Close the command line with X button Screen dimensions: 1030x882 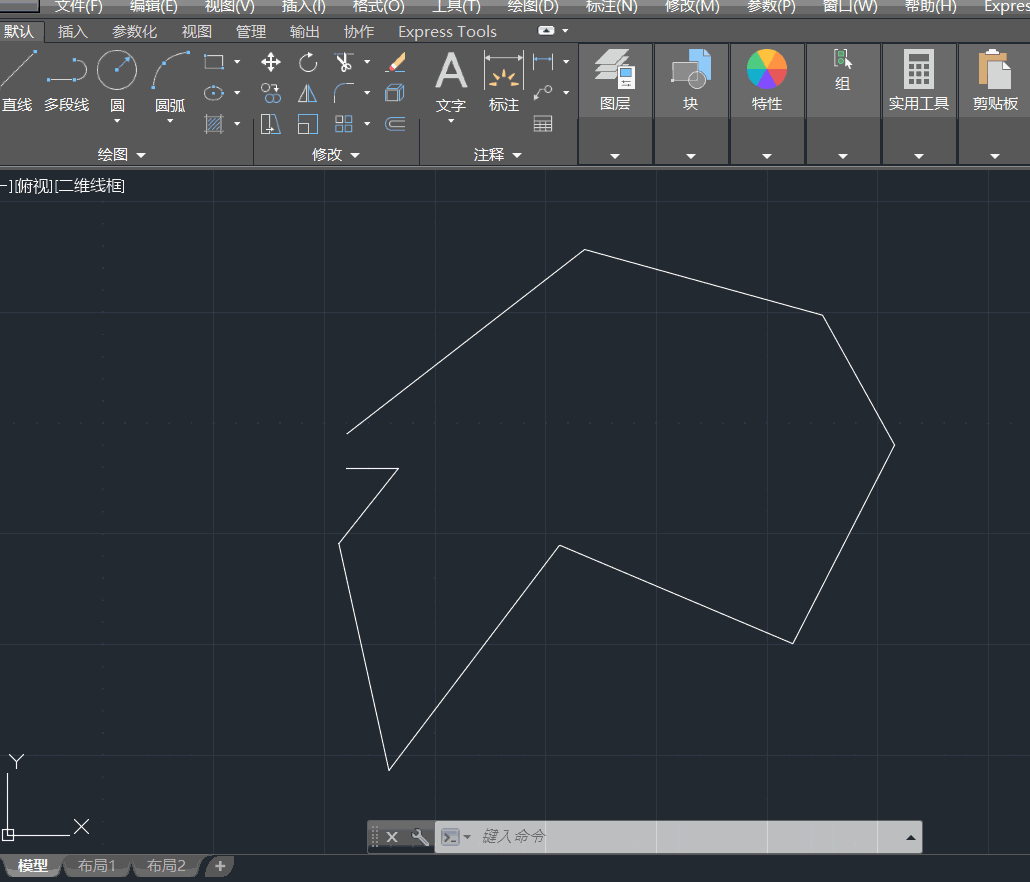point(392,837)
